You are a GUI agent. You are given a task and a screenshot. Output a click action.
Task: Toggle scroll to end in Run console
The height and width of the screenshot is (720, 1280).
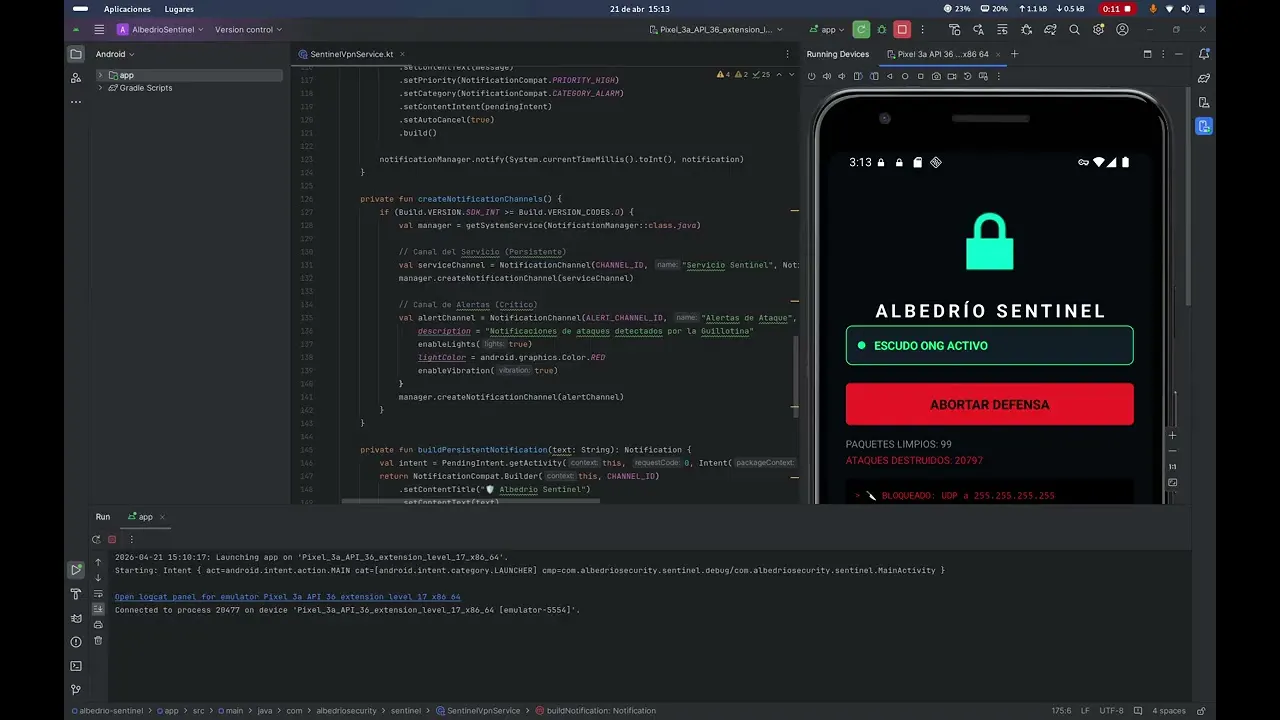[98, 609]
